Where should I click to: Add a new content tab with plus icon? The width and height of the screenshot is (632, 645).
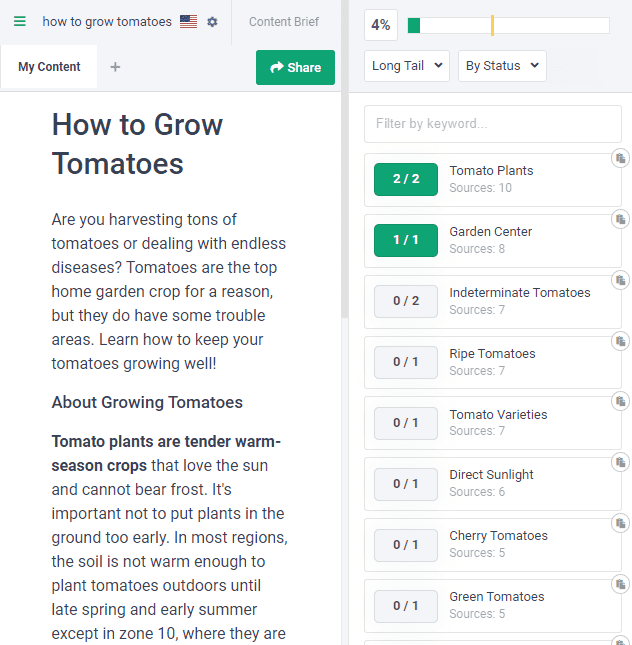[115, 67]
